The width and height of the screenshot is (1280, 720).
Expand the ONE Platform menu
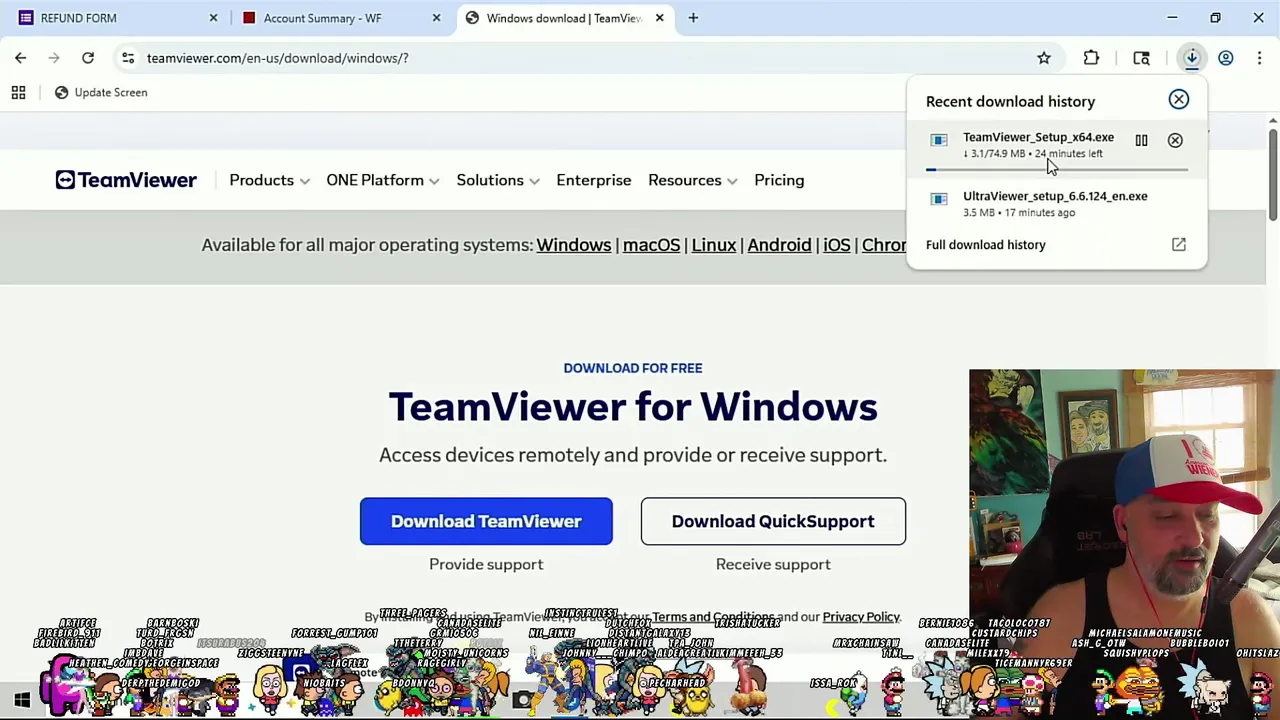click(x=382, y=180)
